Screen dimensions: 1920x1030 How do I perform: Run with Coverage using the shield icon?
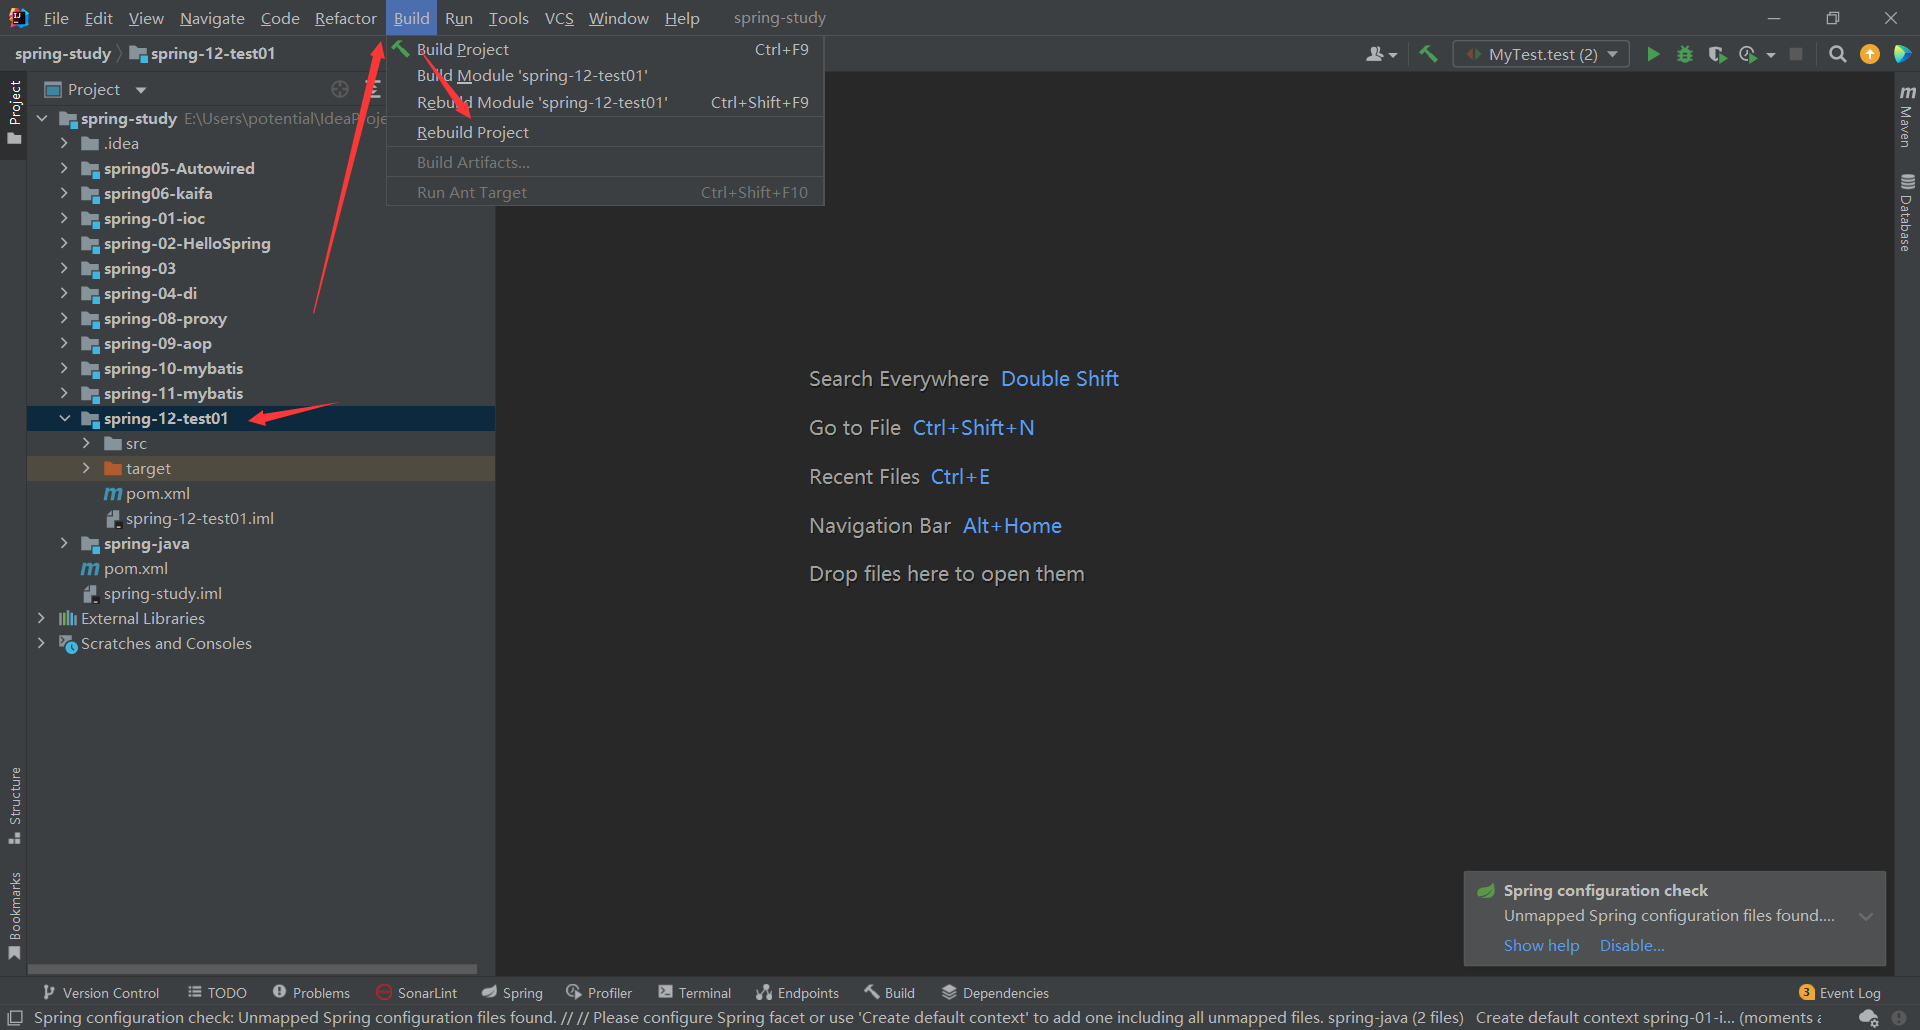[x=1719, y=54]
